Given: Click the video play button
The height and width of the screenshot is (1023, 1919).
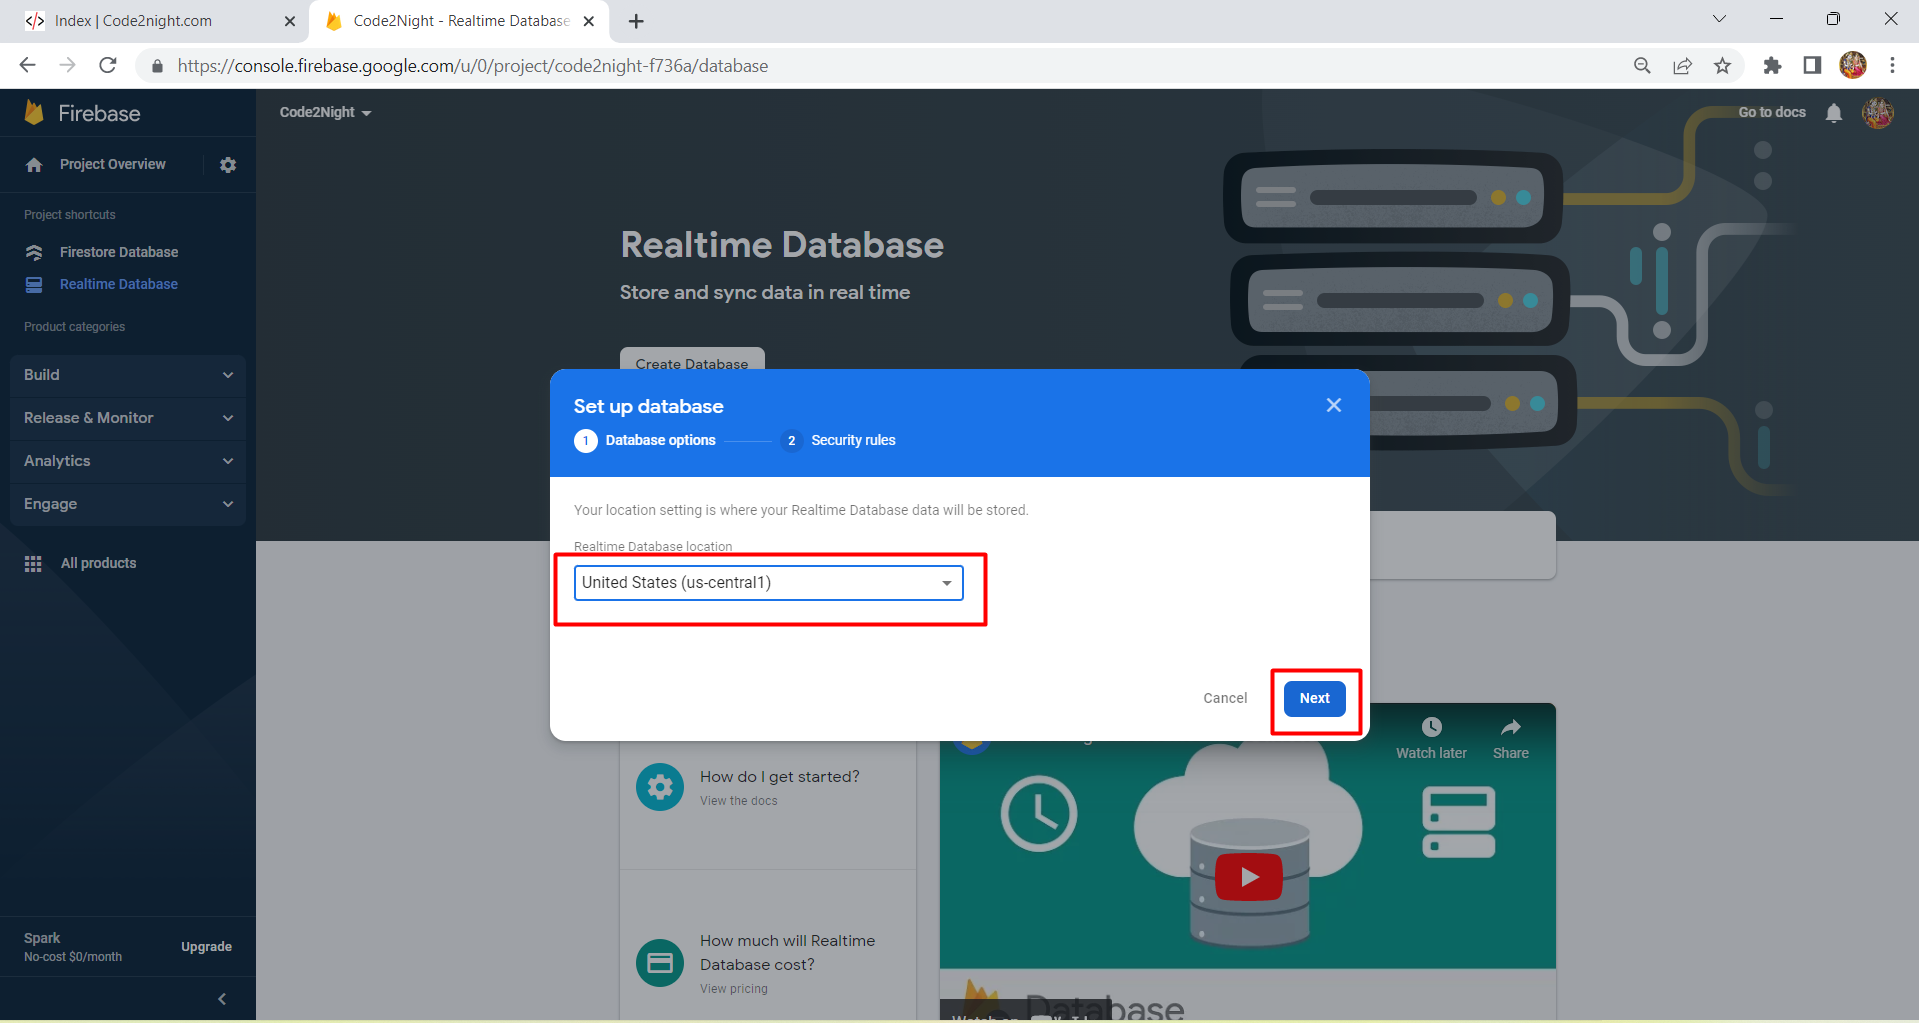Looking at the screenshot, I should 1248,877.
